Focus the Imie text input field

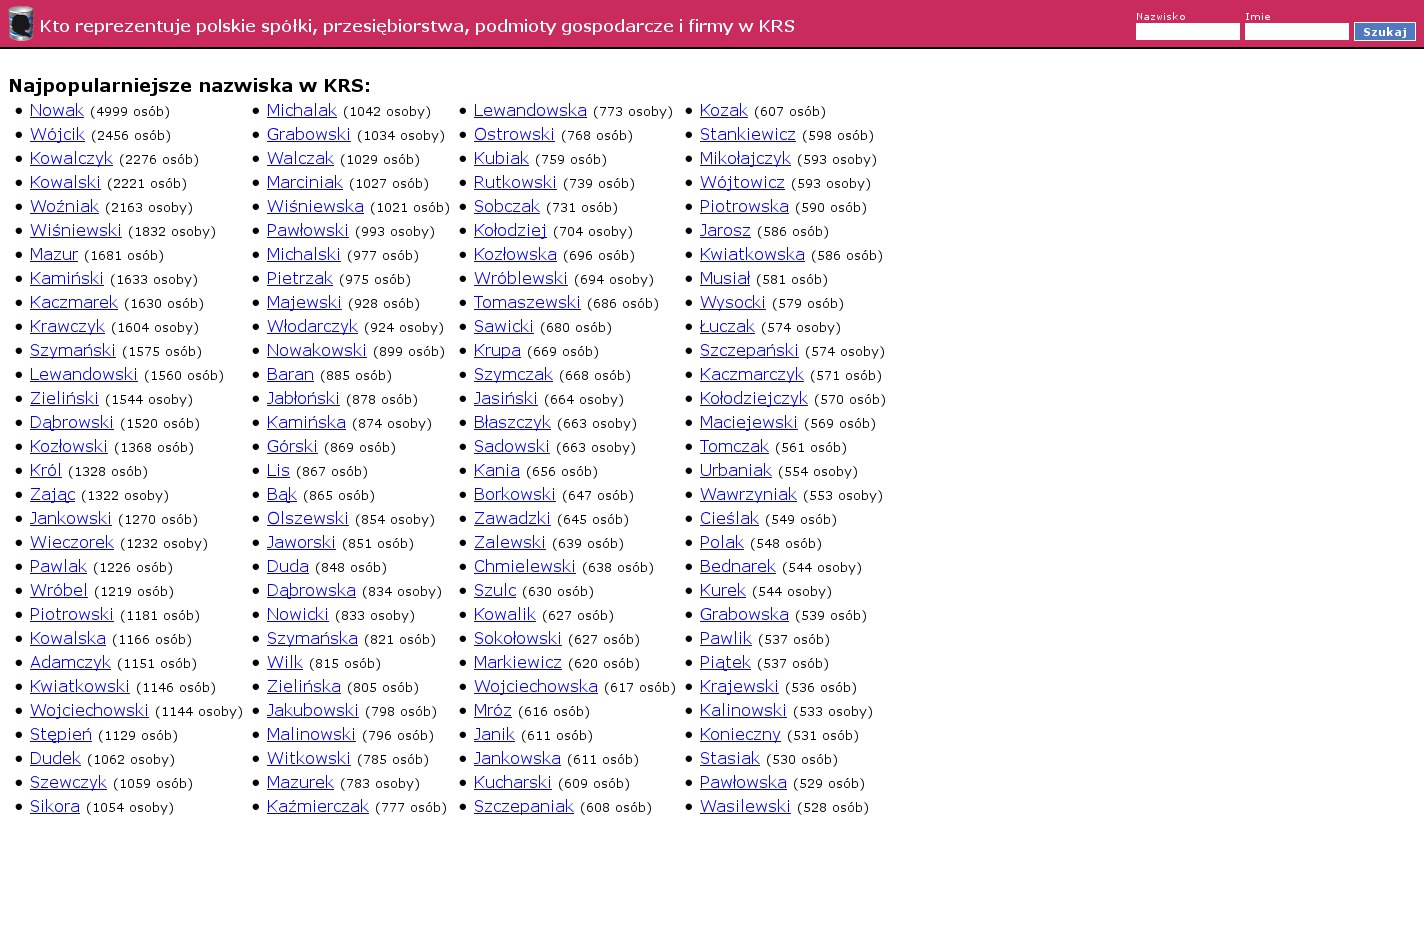1296,32
